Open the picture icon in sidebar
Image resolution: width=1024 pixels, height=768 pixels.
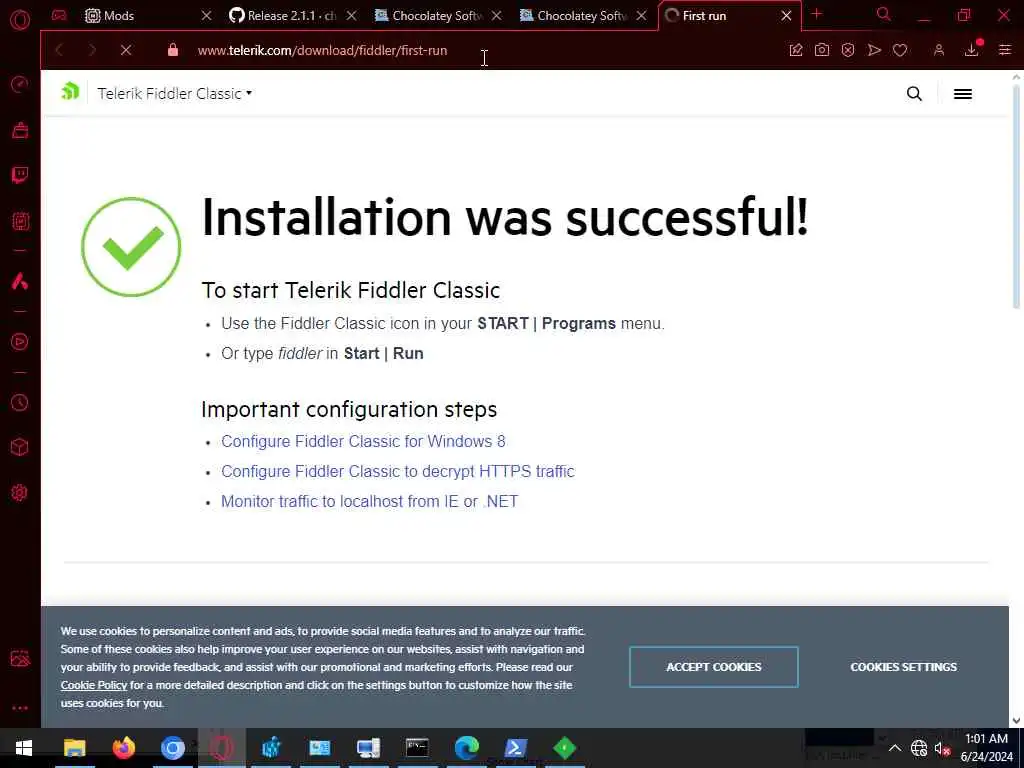coord(20,658)
